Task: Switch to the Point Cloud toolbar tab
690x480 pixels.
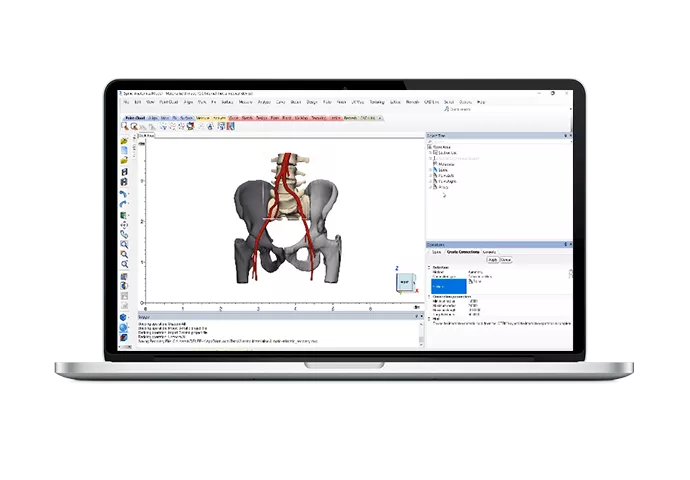Action: 135,118
